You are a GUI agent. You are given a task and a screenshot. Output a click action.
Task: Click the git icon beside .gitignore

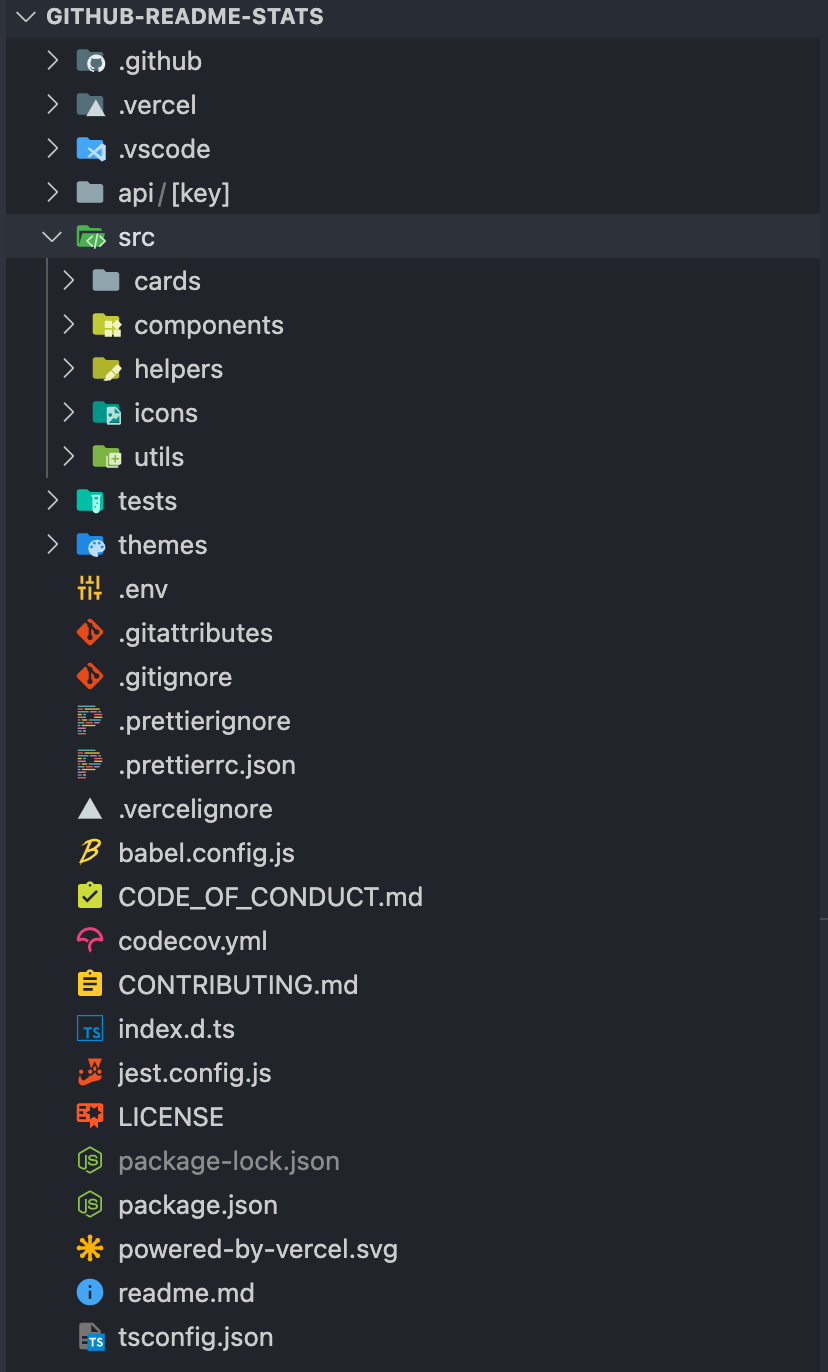[x=90, y=677]
